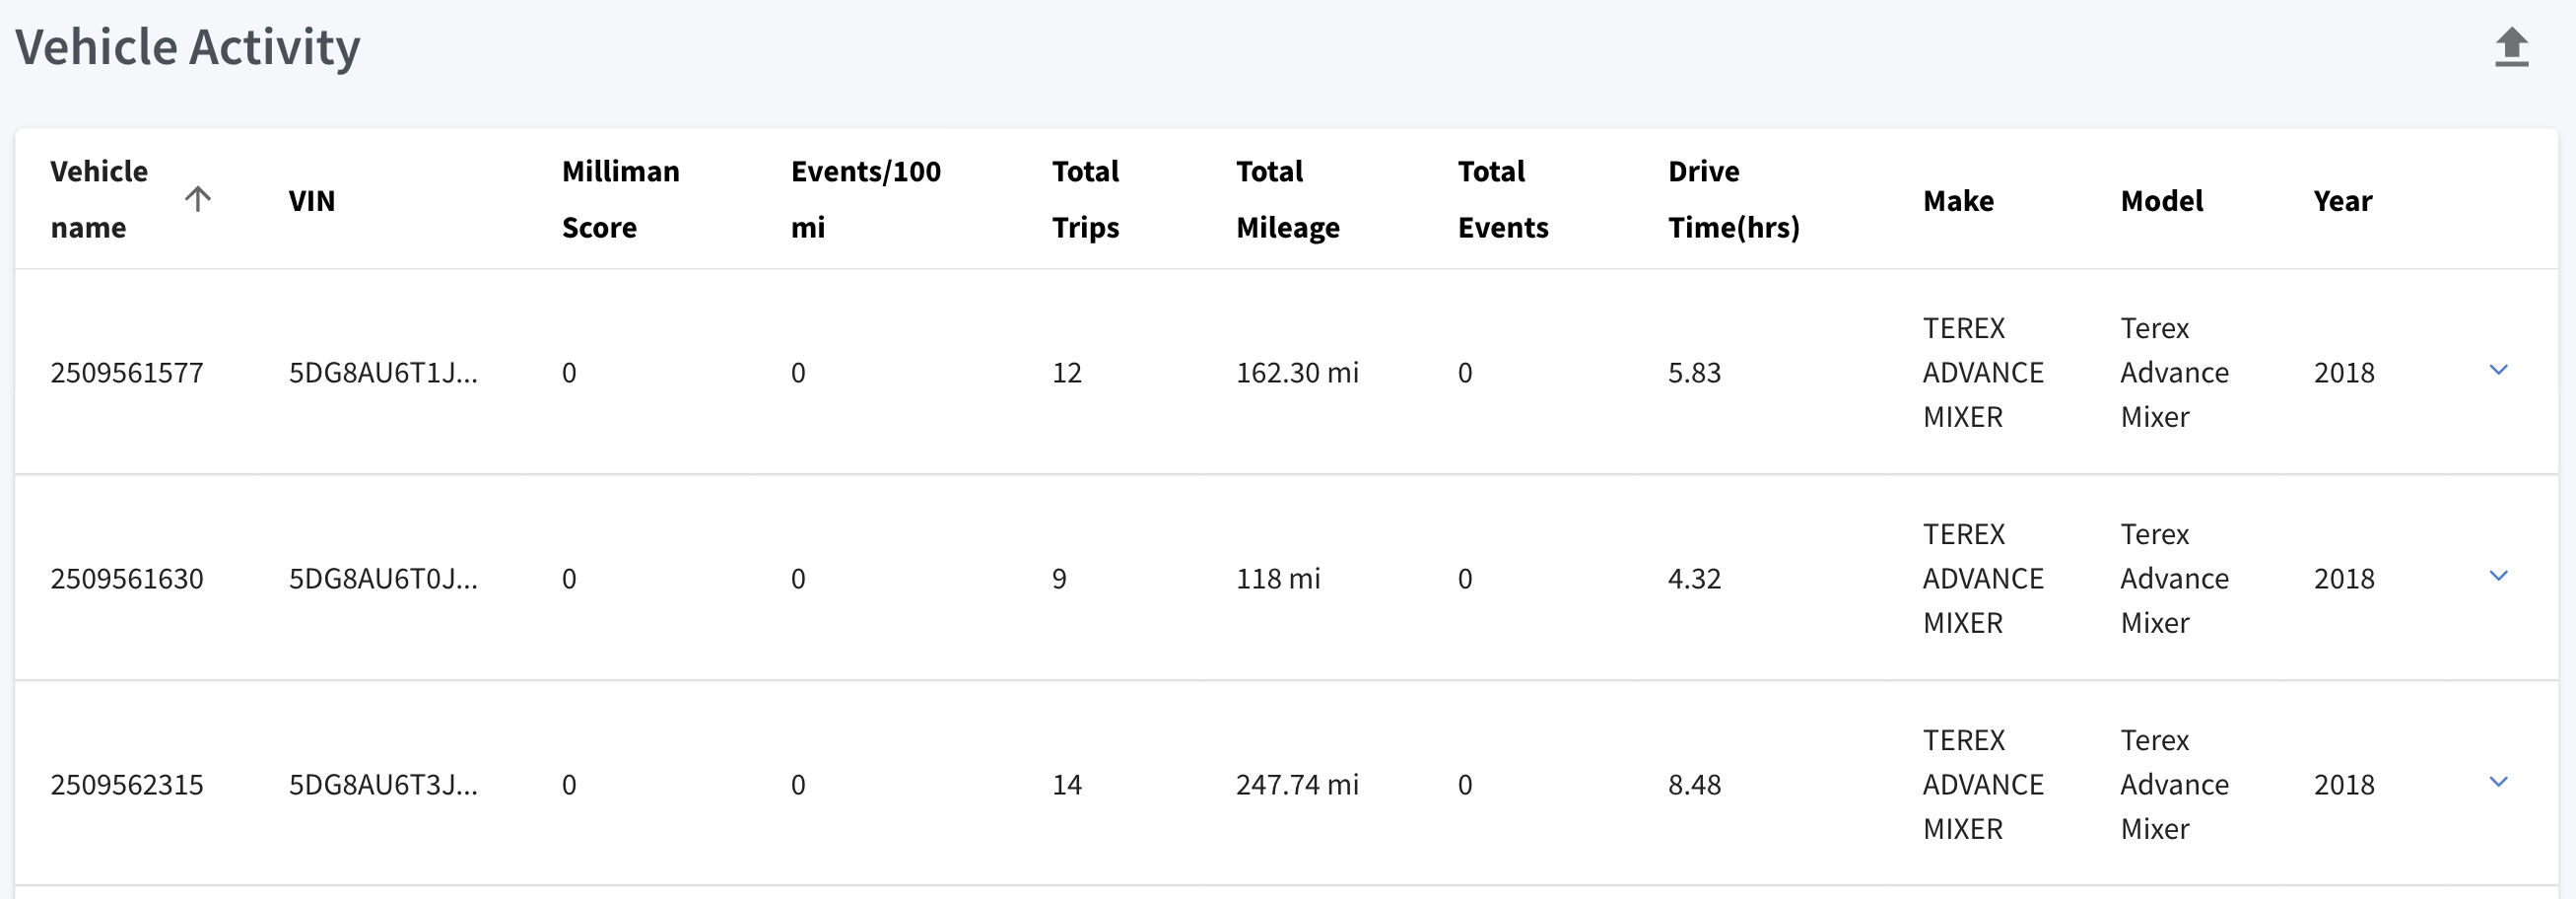This screenshot has width=2576, height=899.
Task: Click the Events/100 mi column header
Action: coord(866,199)
